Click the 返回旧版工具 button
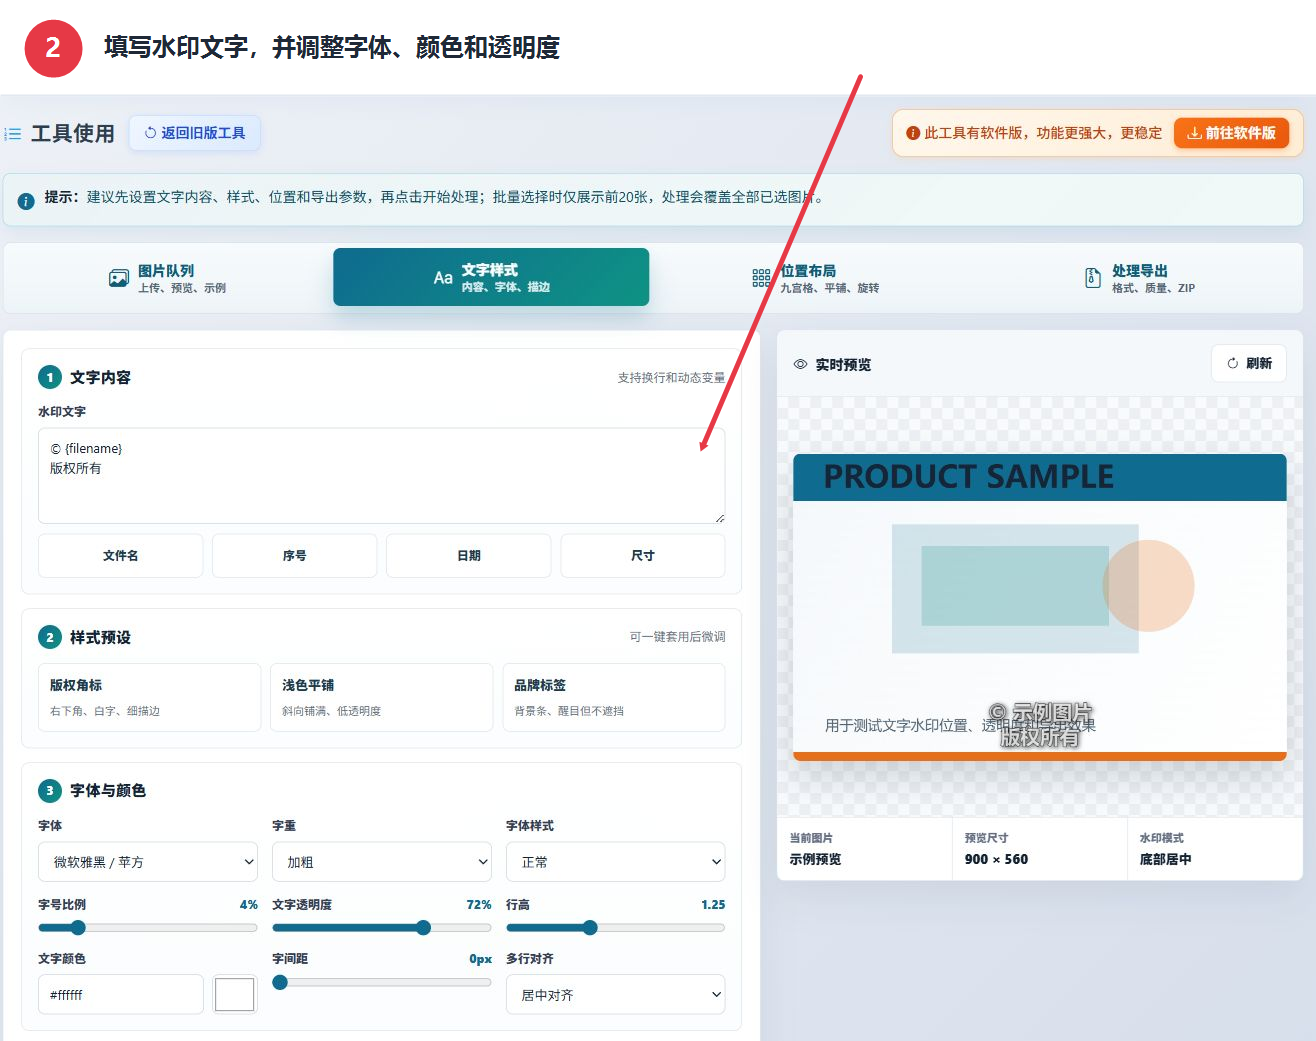The width and height of the screenshot is (1316, 1041). 195,133
